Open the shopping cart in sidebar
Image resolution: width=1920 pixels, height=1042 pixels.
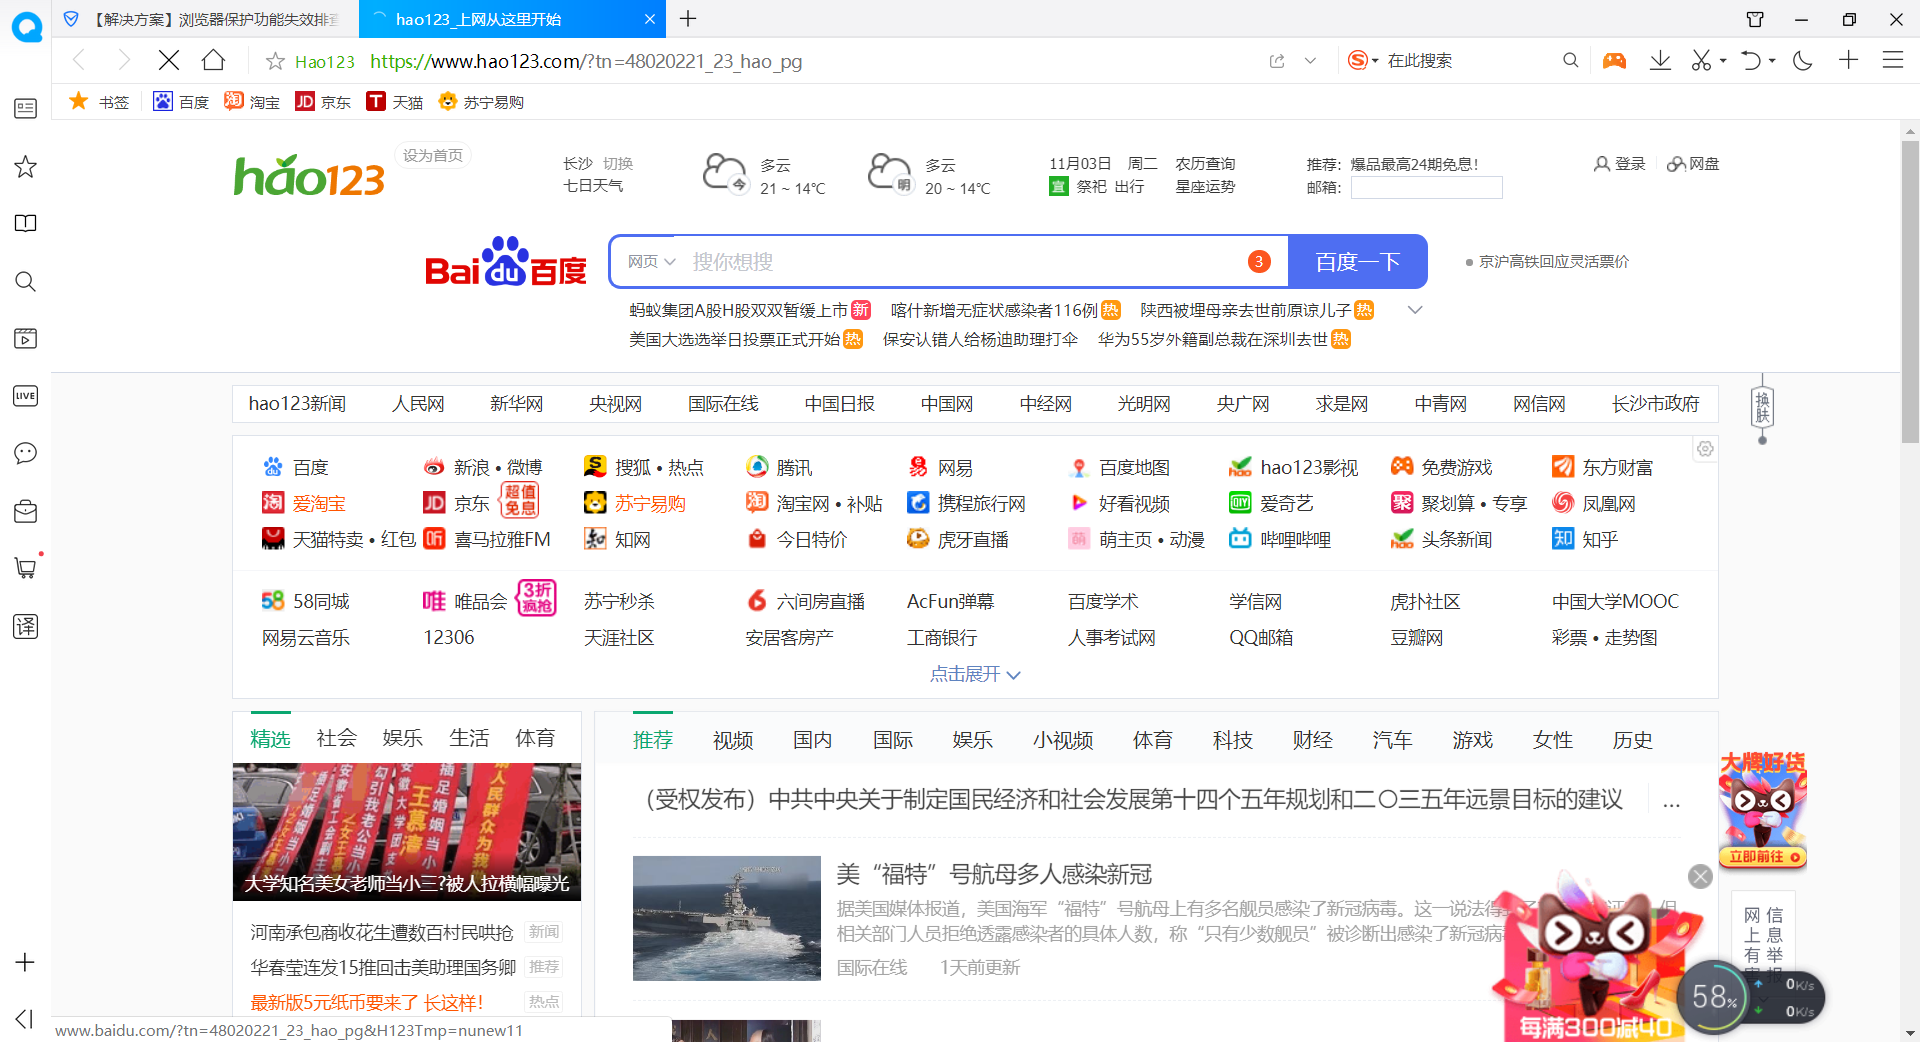(26, 568)
